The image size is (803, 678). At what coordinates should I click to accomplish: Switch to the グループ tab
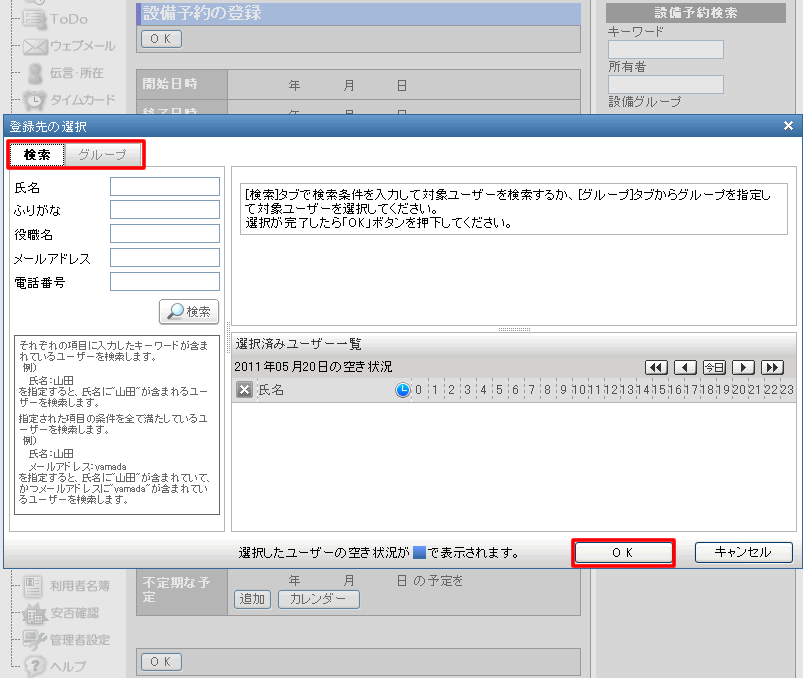click(x=103, y=155)
